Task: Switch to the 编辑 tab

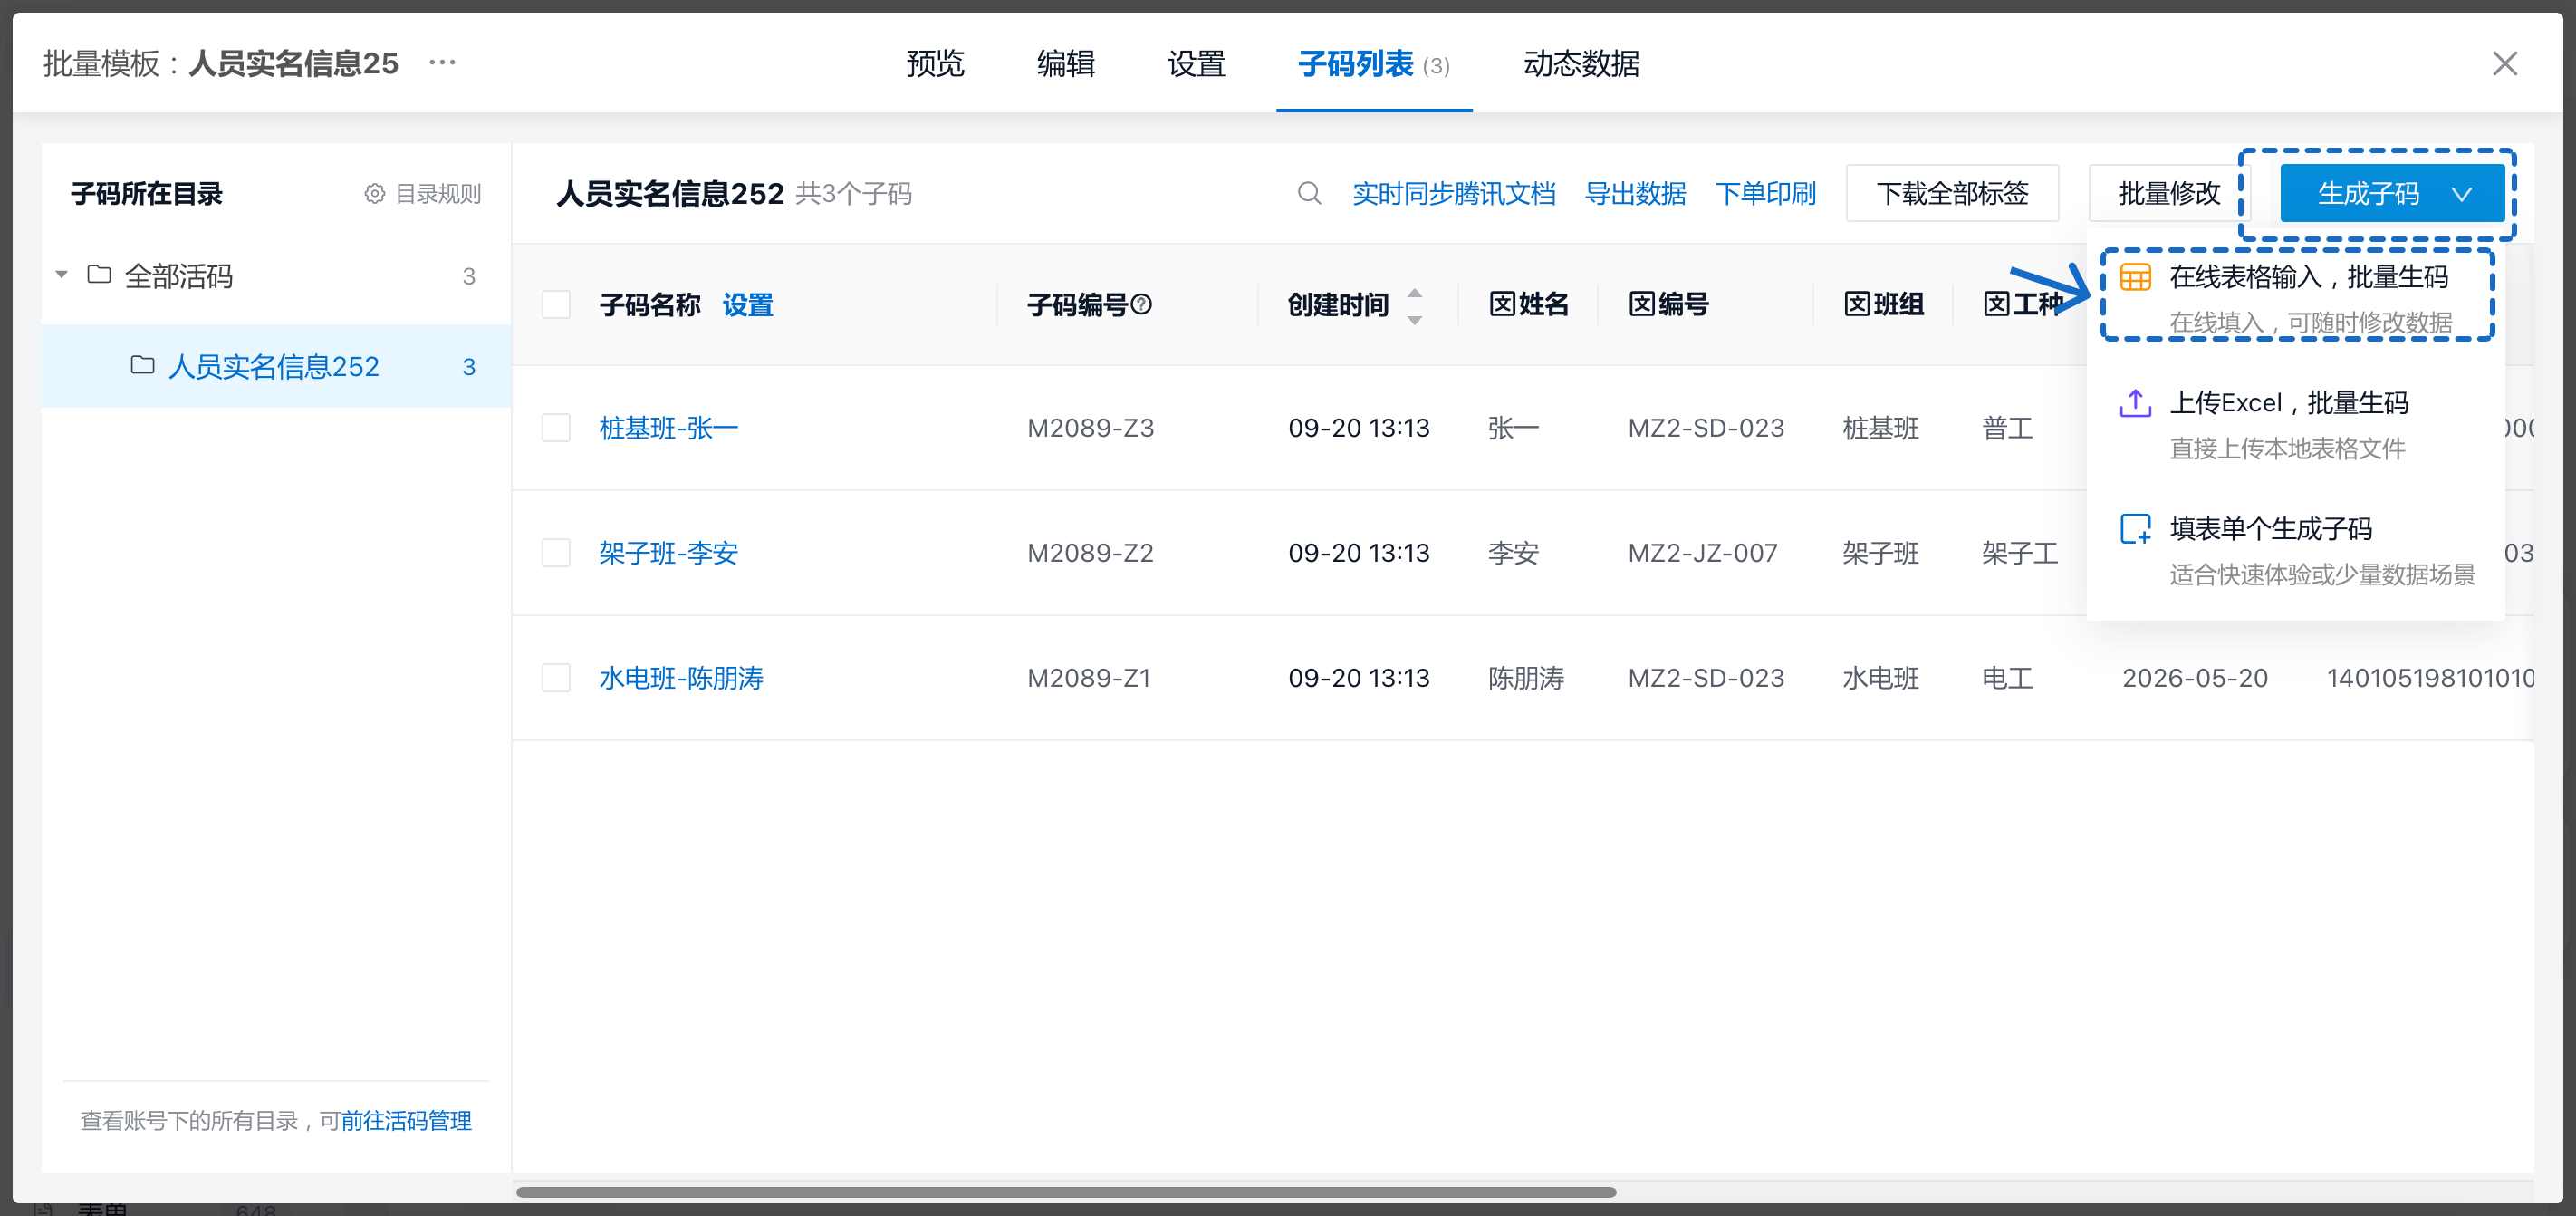Action: click(x=1066, y=64)
